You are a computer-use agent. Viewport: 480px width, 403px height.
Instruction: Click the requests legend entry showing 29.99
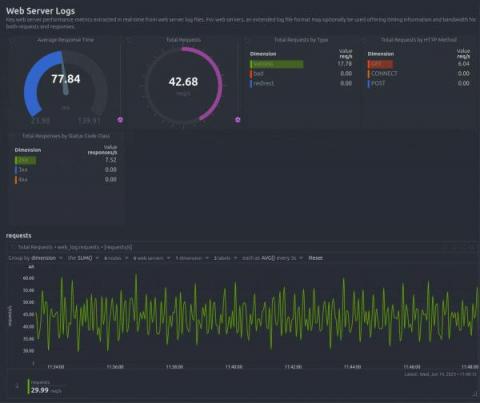(44, 387)
